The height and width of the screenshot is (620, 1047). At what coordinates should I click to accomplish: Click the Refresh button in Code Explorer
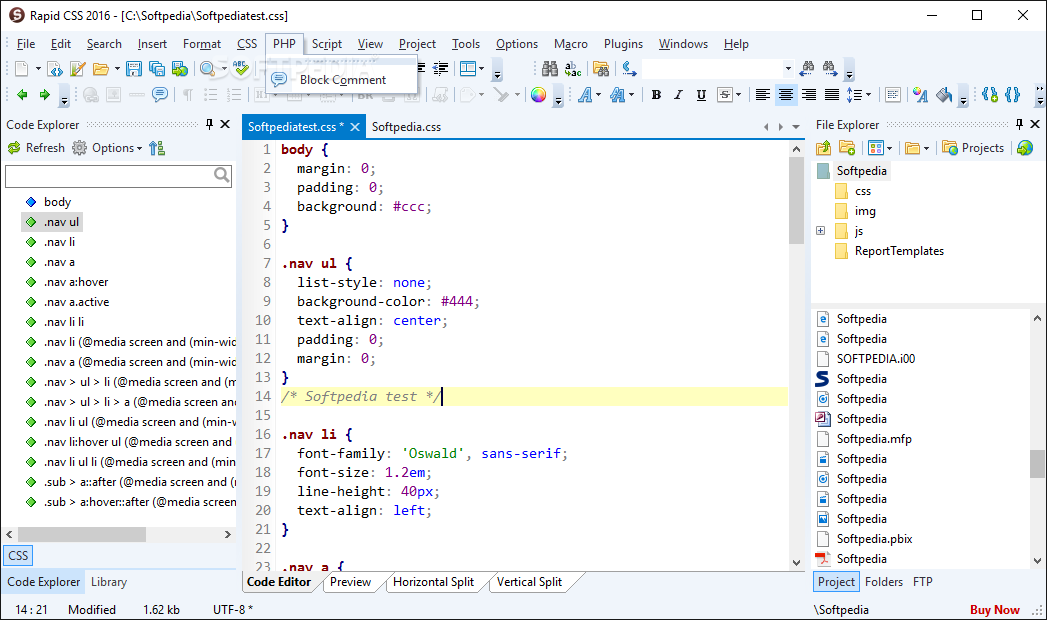point(36,148)
